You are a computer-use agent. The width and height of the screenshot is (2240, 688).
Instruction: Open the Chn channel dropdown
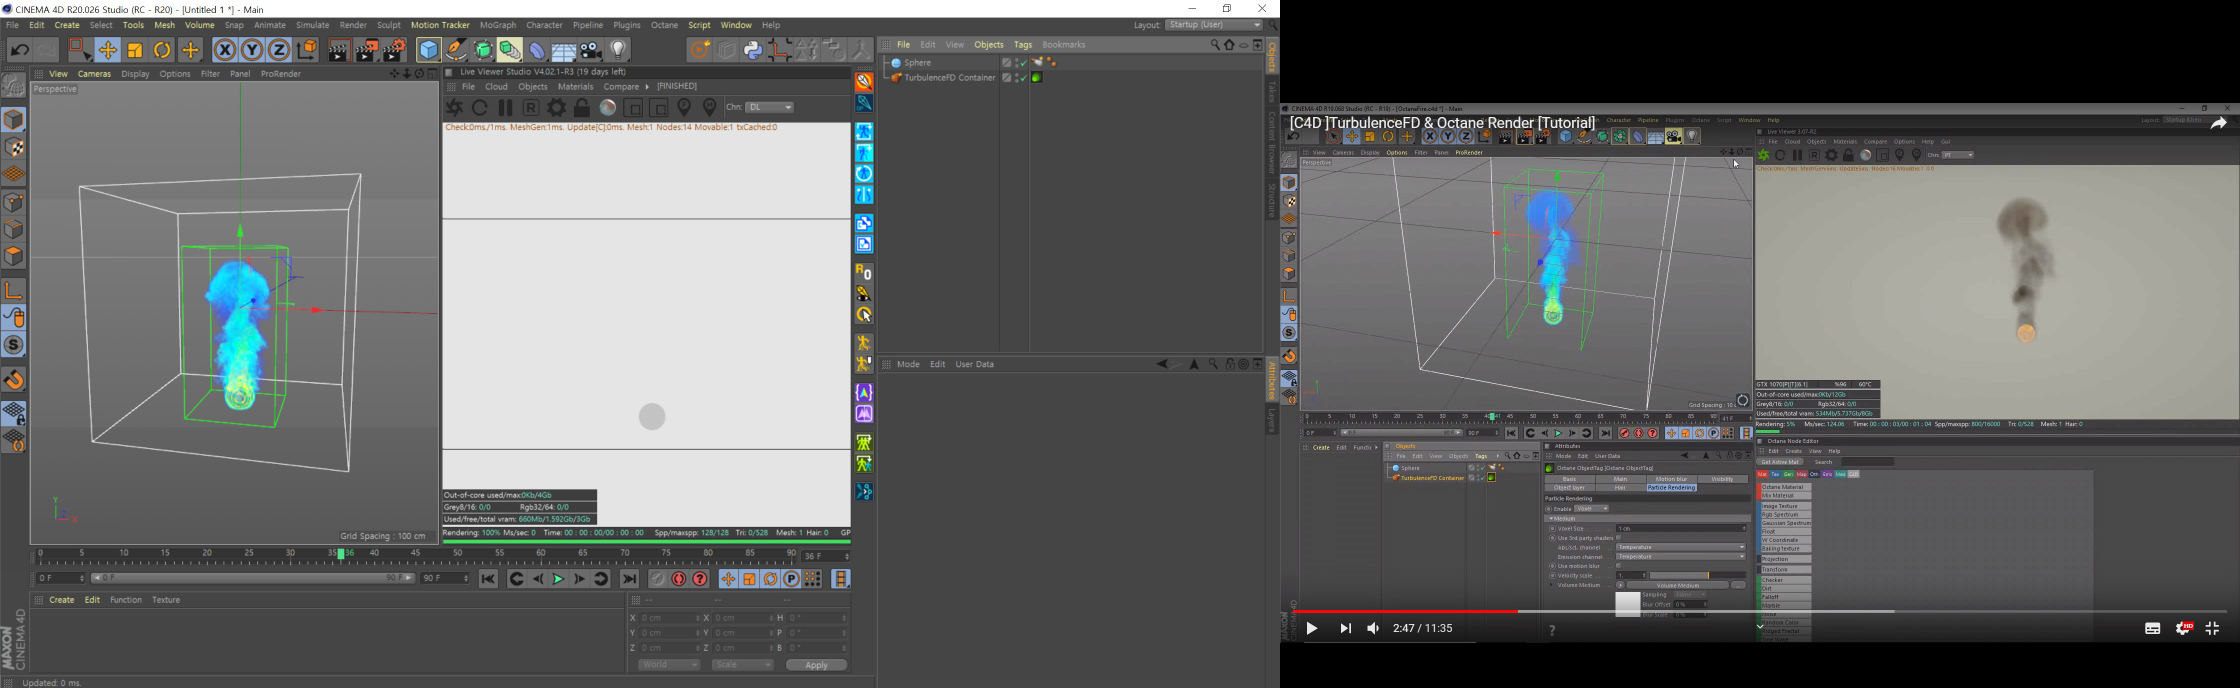pyautogui.click(x=771, y=107)
